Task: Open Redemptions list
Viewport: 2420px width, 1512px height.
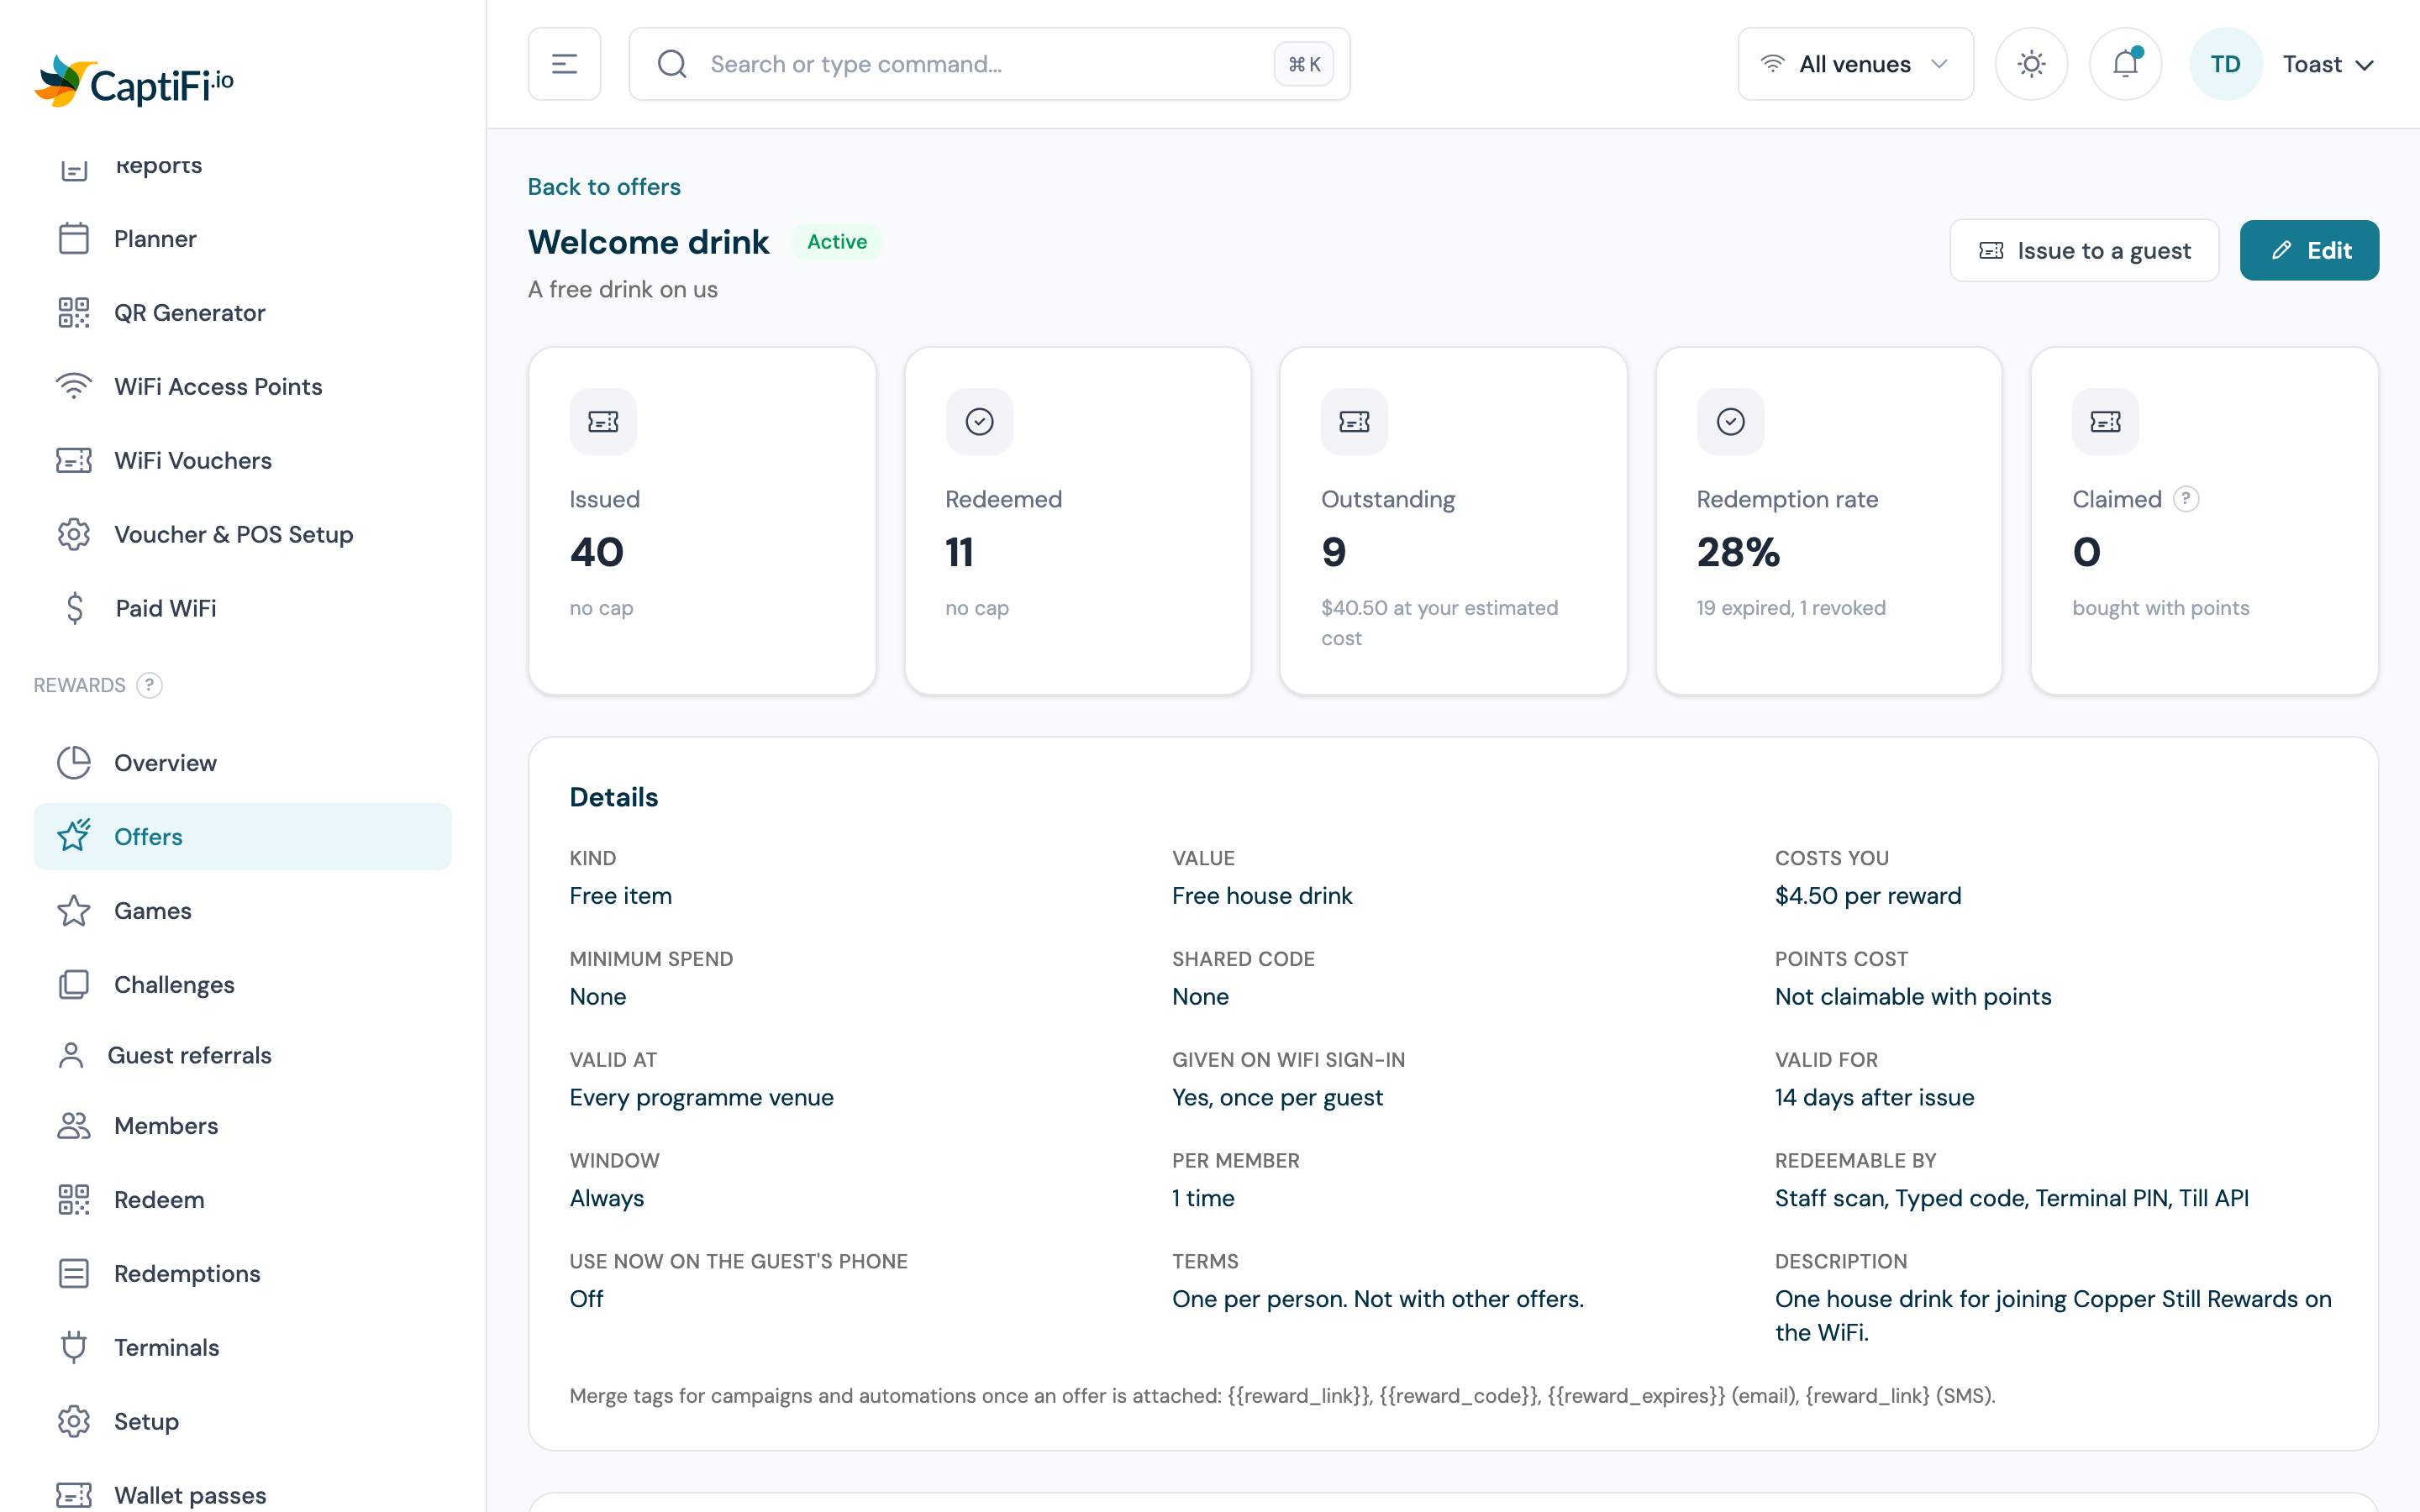Action: (242, 1274)
